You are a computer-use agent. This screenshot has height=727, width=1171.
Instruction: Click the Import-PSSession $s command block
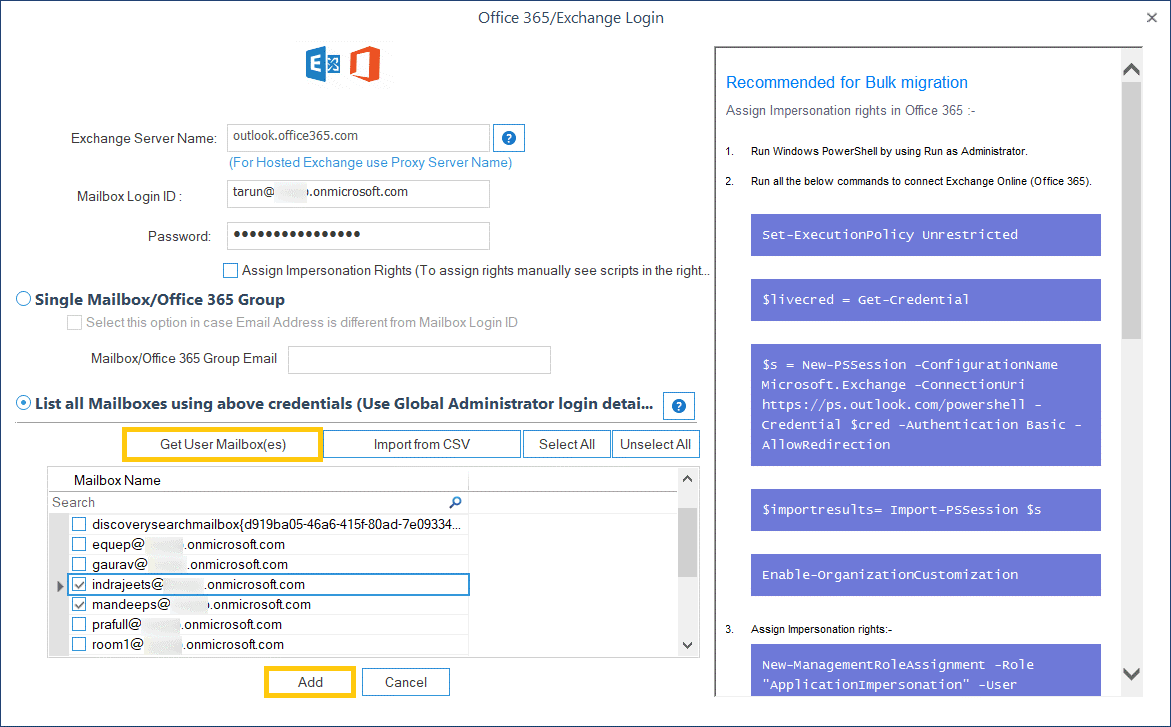tap(925, 510)
